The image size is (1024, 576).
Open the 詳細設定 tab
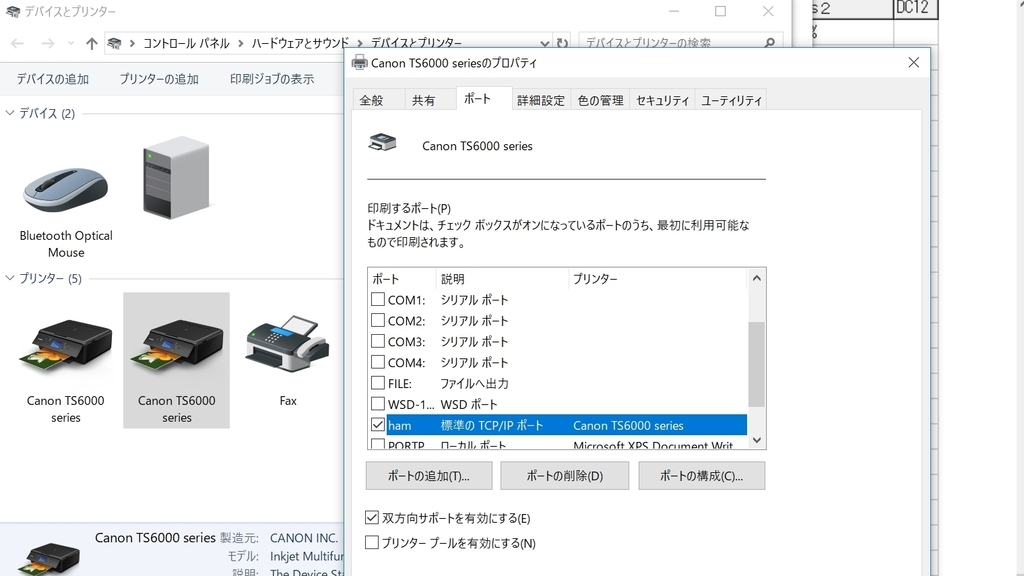[x=541, y=101]
